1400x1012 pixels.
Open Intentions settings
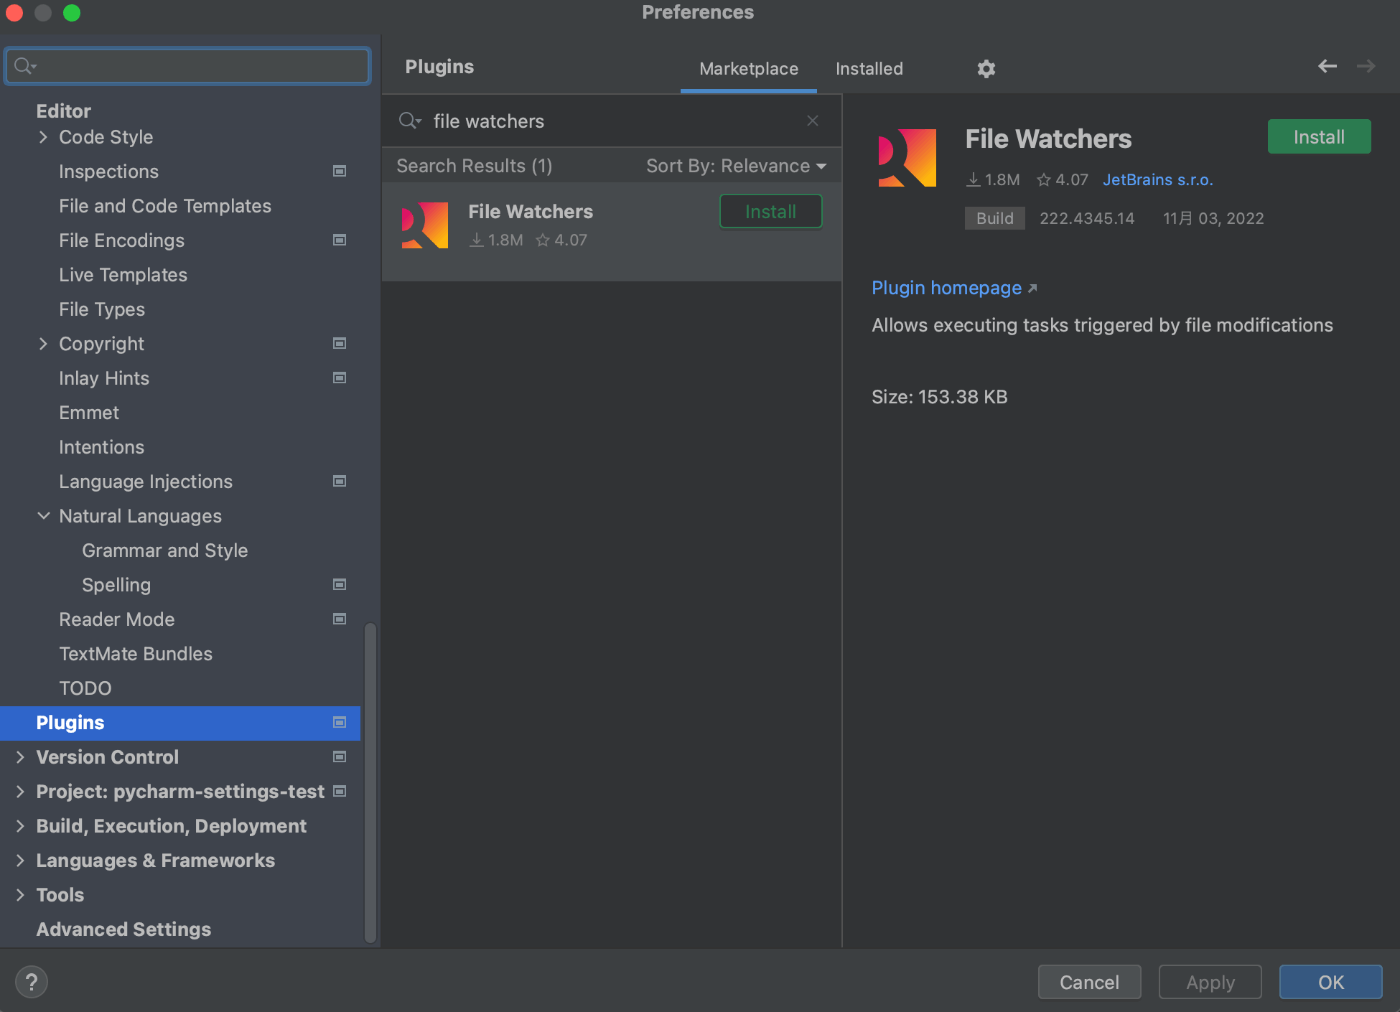(x=101, y=447)
